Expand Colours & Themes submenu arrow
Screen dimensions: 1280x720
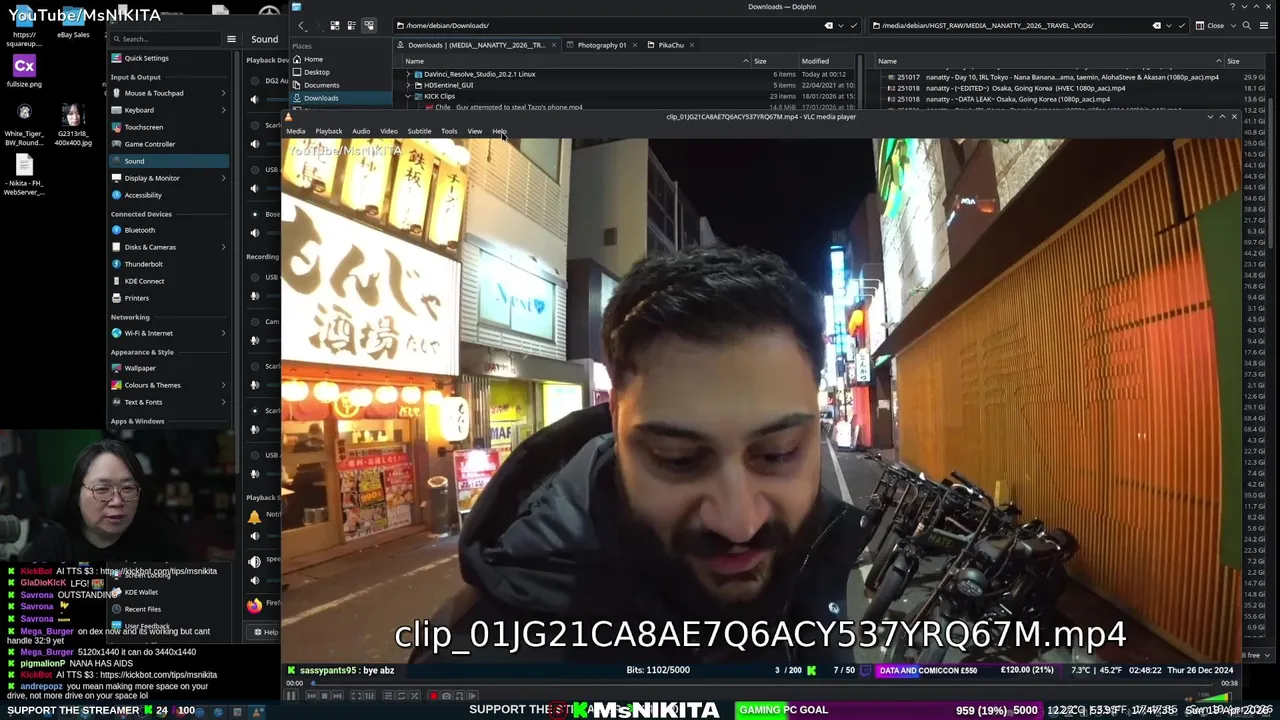point(223,385)
